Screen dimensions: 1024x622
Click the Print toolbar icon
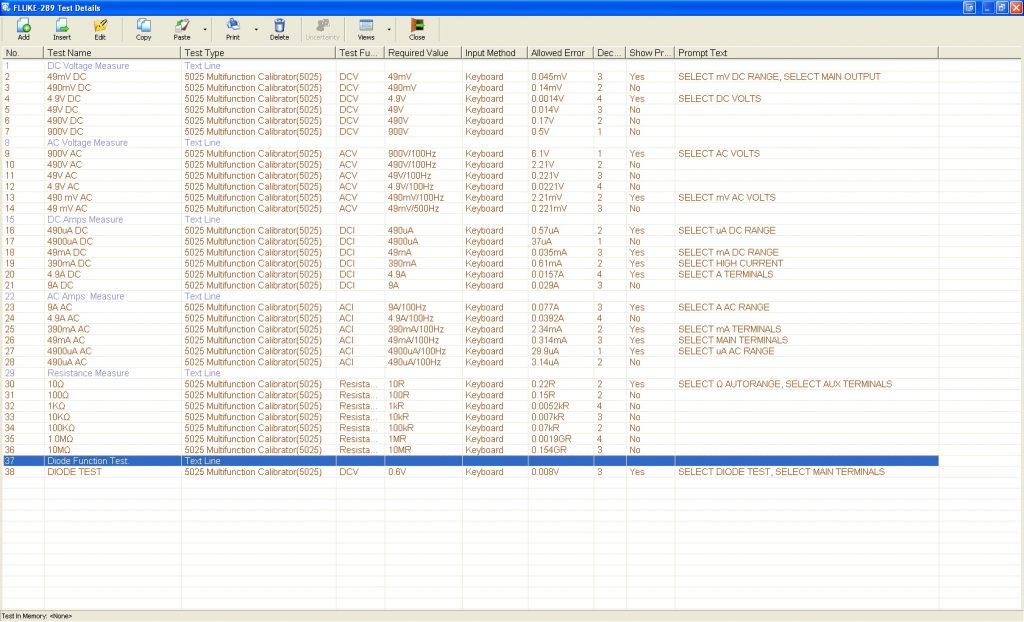[233, 25]
